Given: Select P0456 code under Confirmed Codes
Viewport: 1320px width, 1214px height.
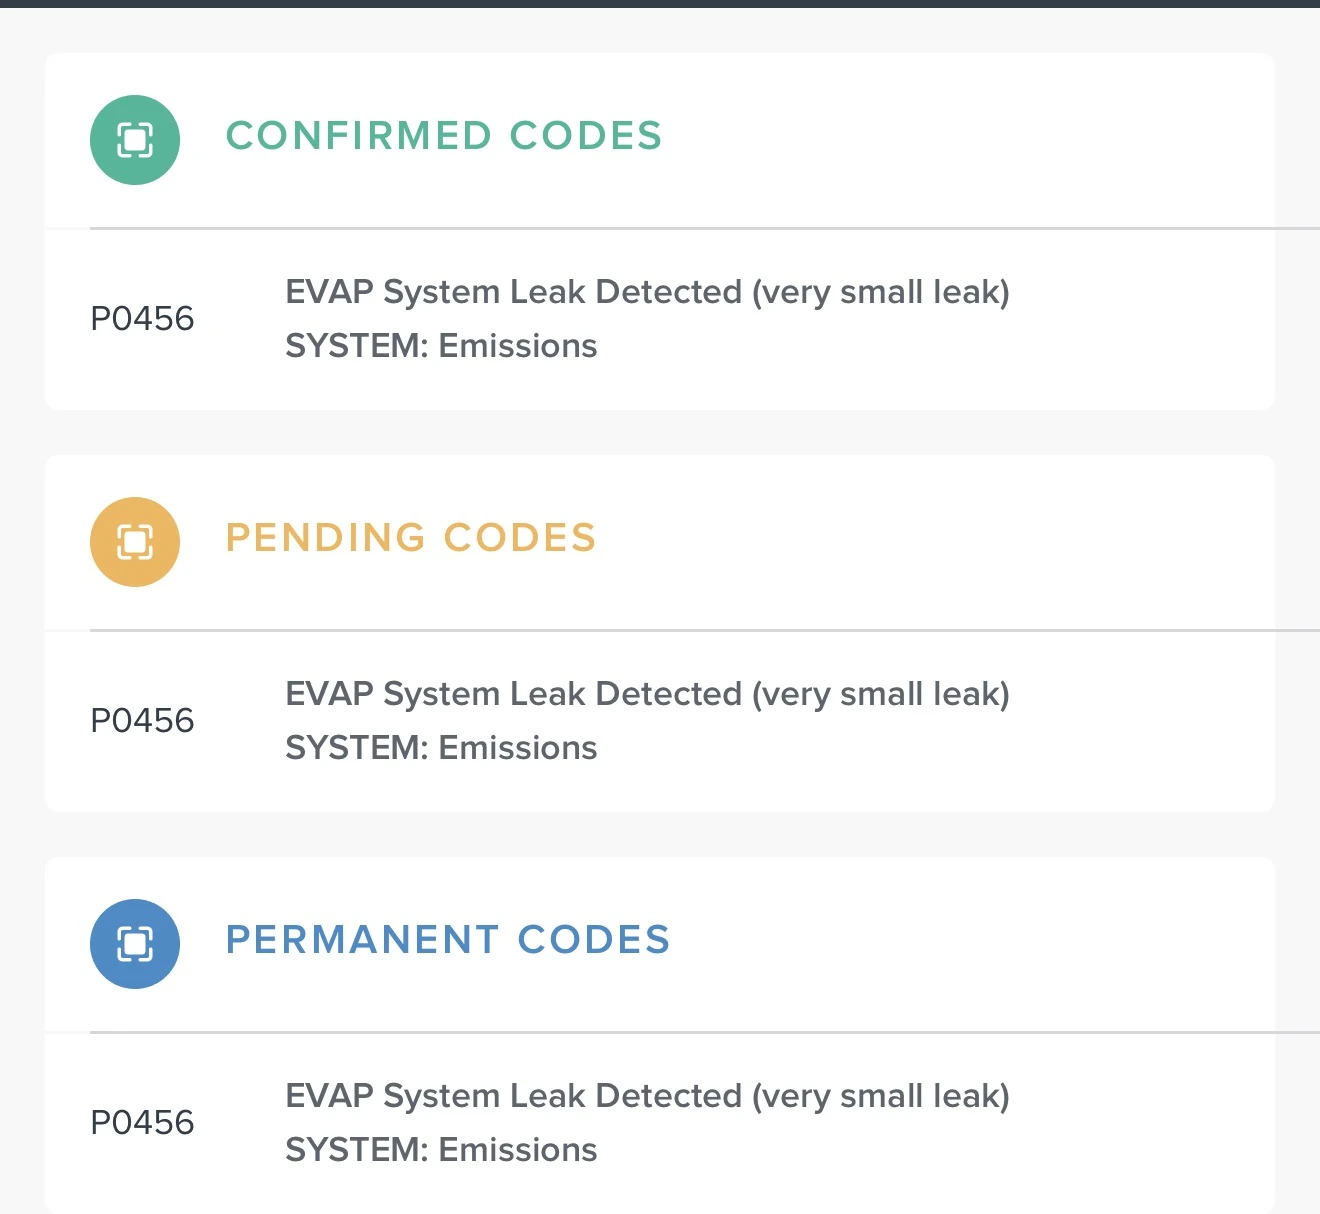Looking at the screenshot, I should coord(142,319).
